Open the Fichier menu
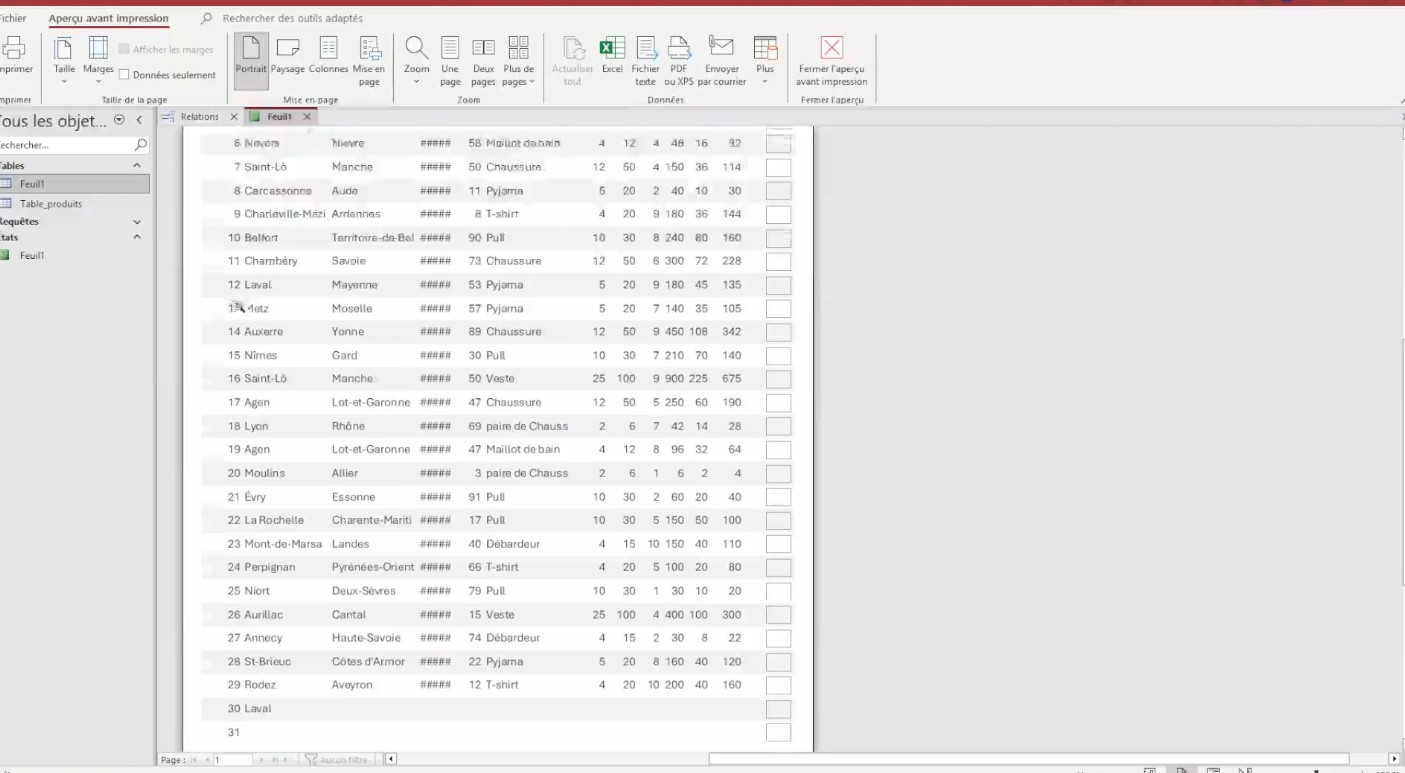1405x773 pixels. [13, 18]
